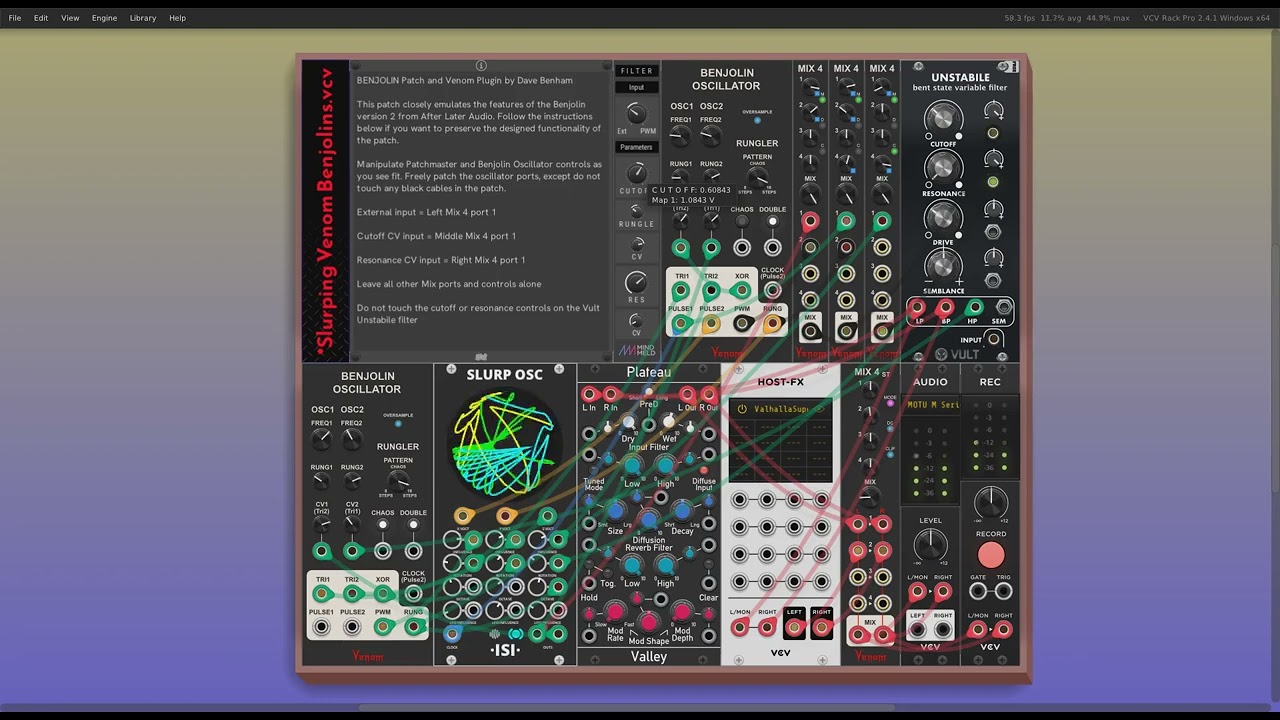Click the BP output port on Unstabile
Image resolution: width=1280 pixels, height=720 pixels.
945,308
